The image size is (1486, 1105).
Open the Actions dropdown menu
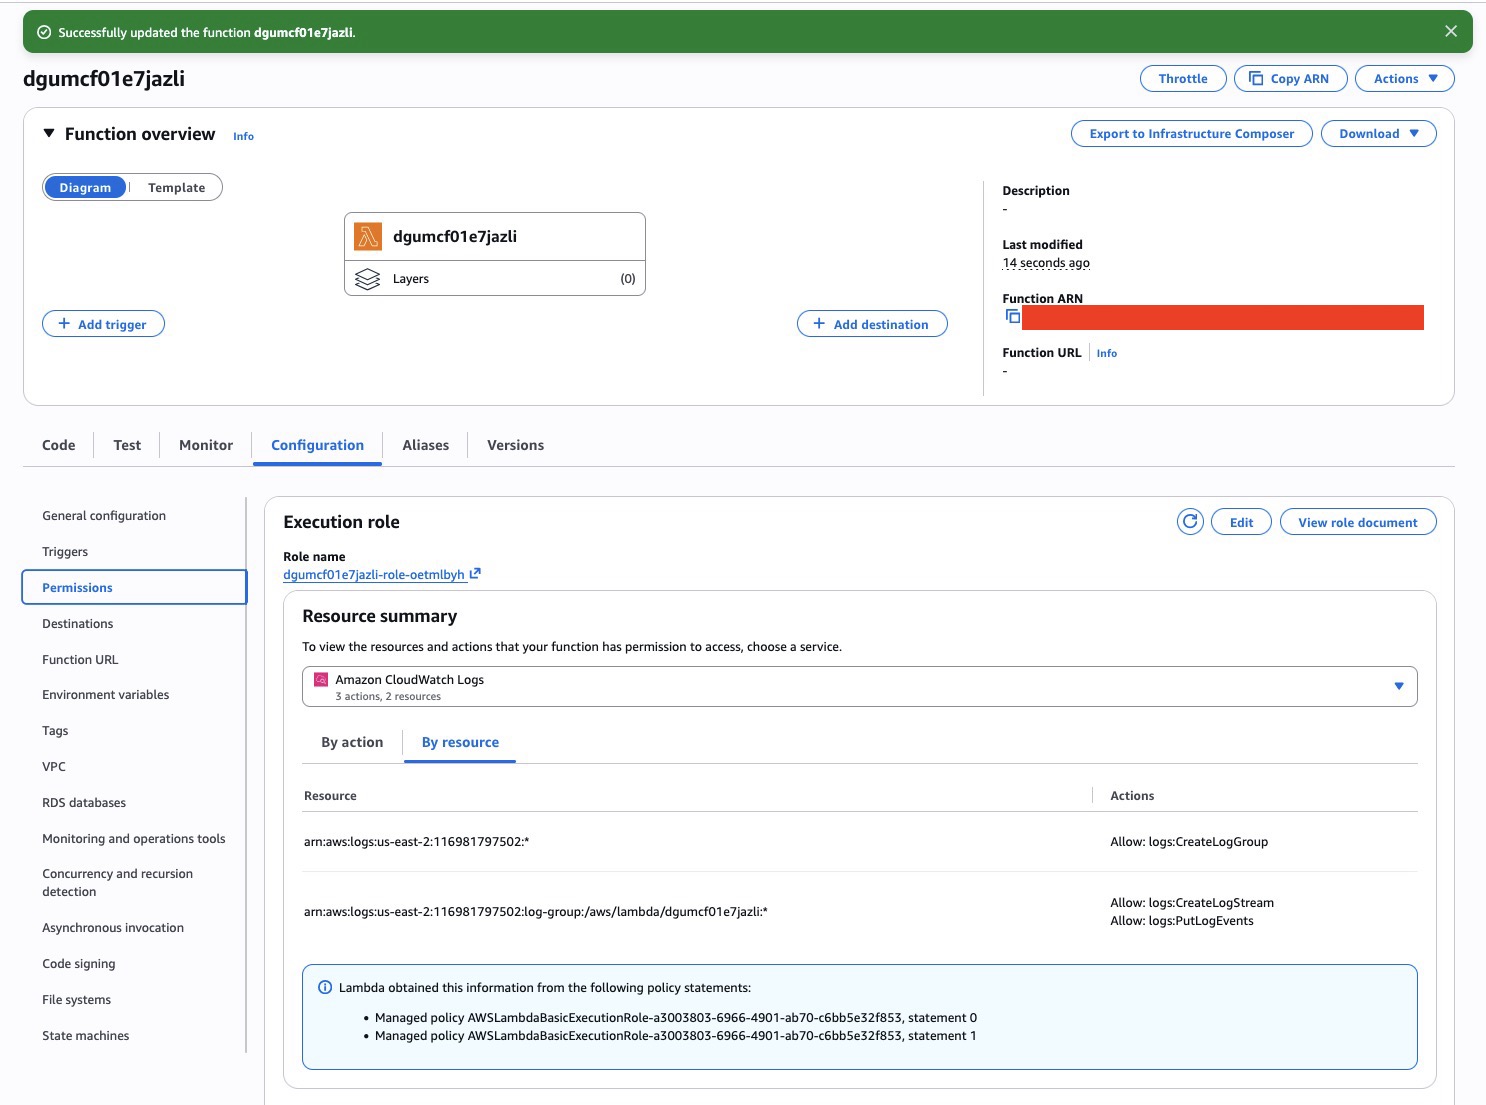coord(1404,79)
